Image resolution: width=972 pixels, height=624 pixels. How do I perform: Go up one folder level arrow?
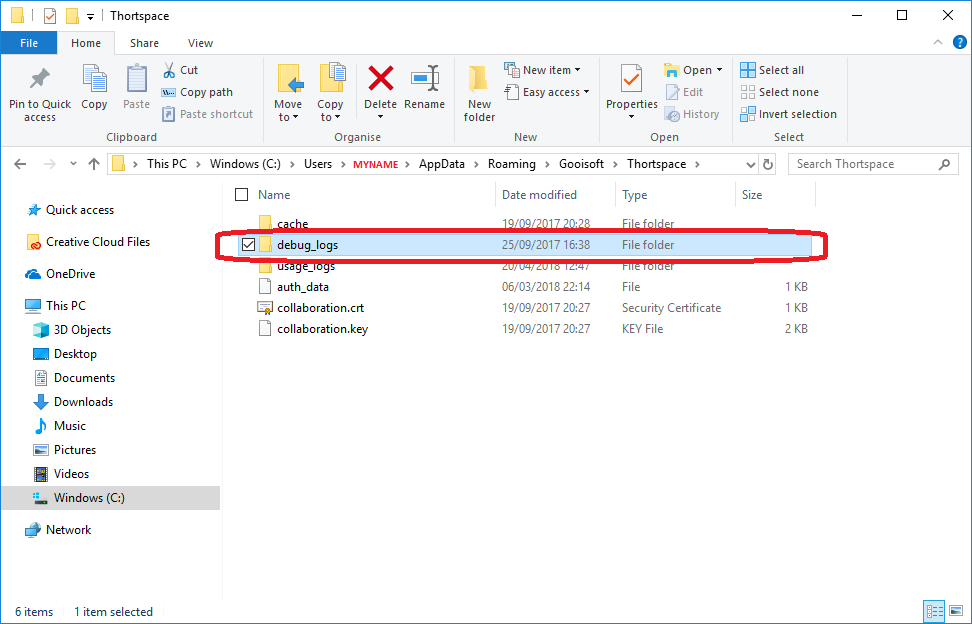[94, 164]
